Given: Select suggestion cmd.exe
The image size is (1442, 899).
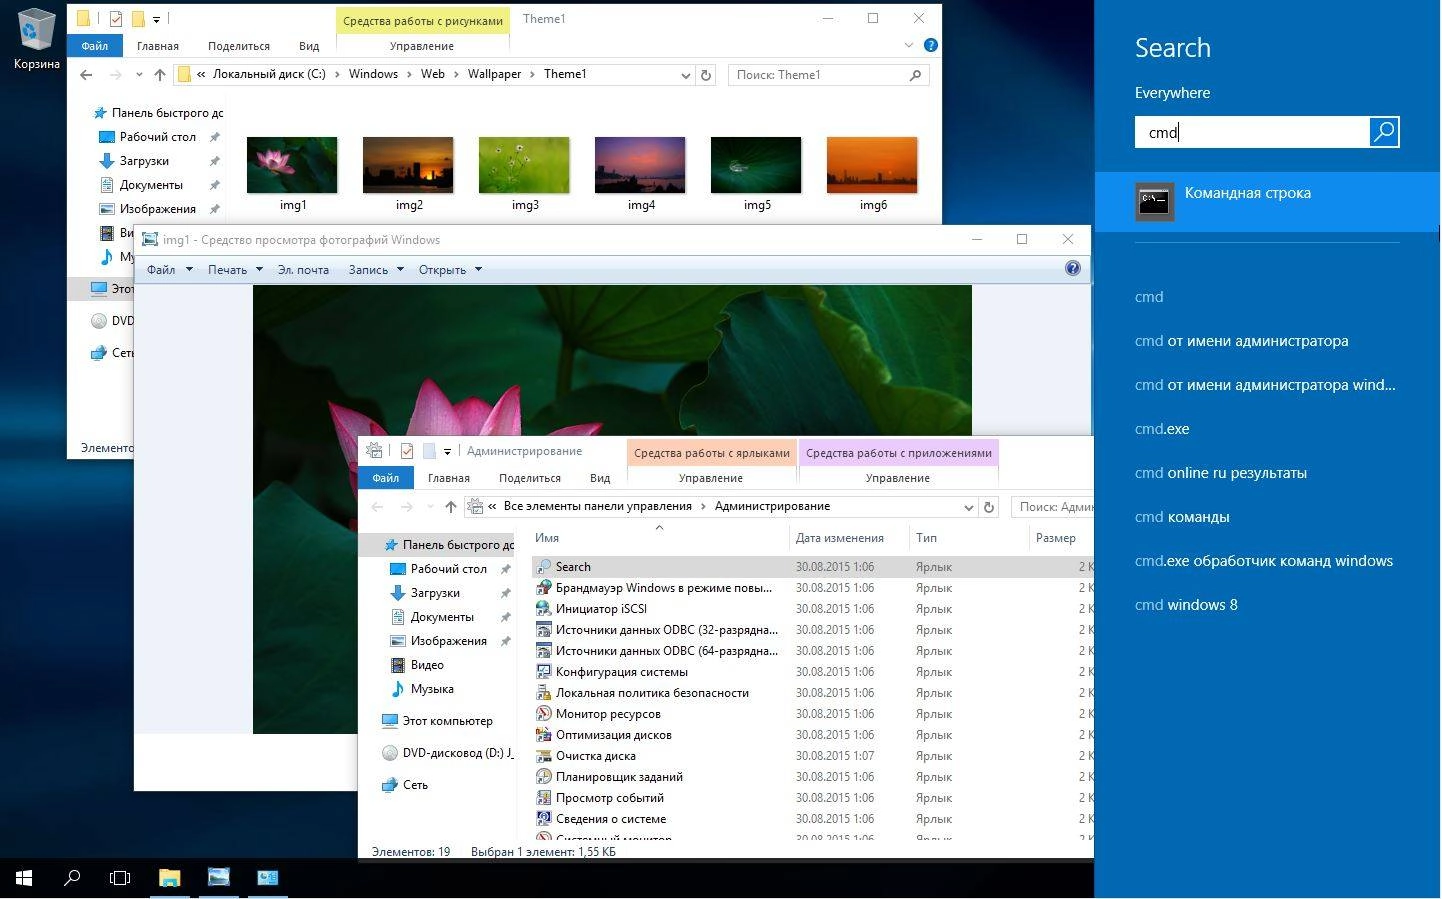Looking at the screenshot, I should coord(1162,429).
